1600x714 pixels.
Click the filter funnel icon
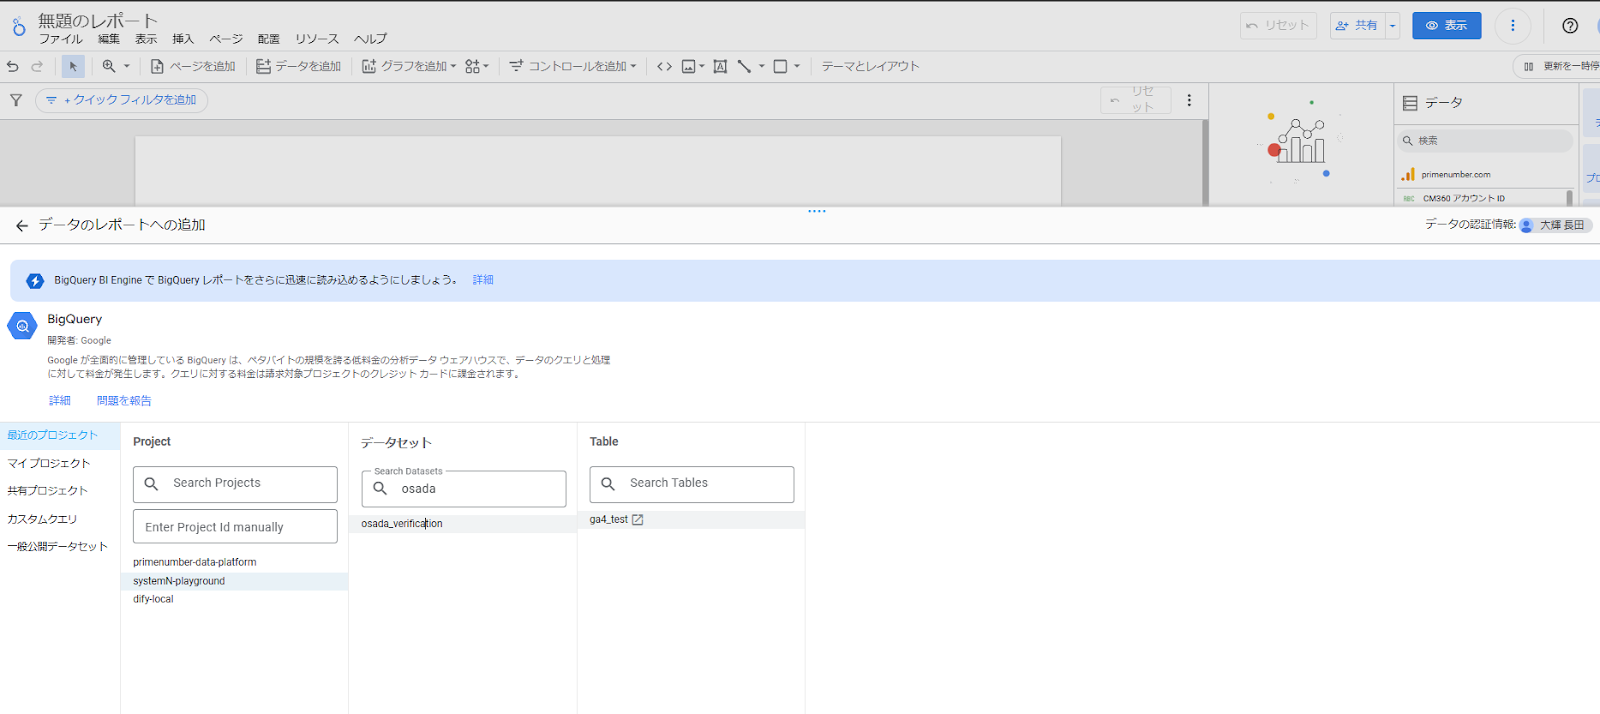(x=16, y=100)
